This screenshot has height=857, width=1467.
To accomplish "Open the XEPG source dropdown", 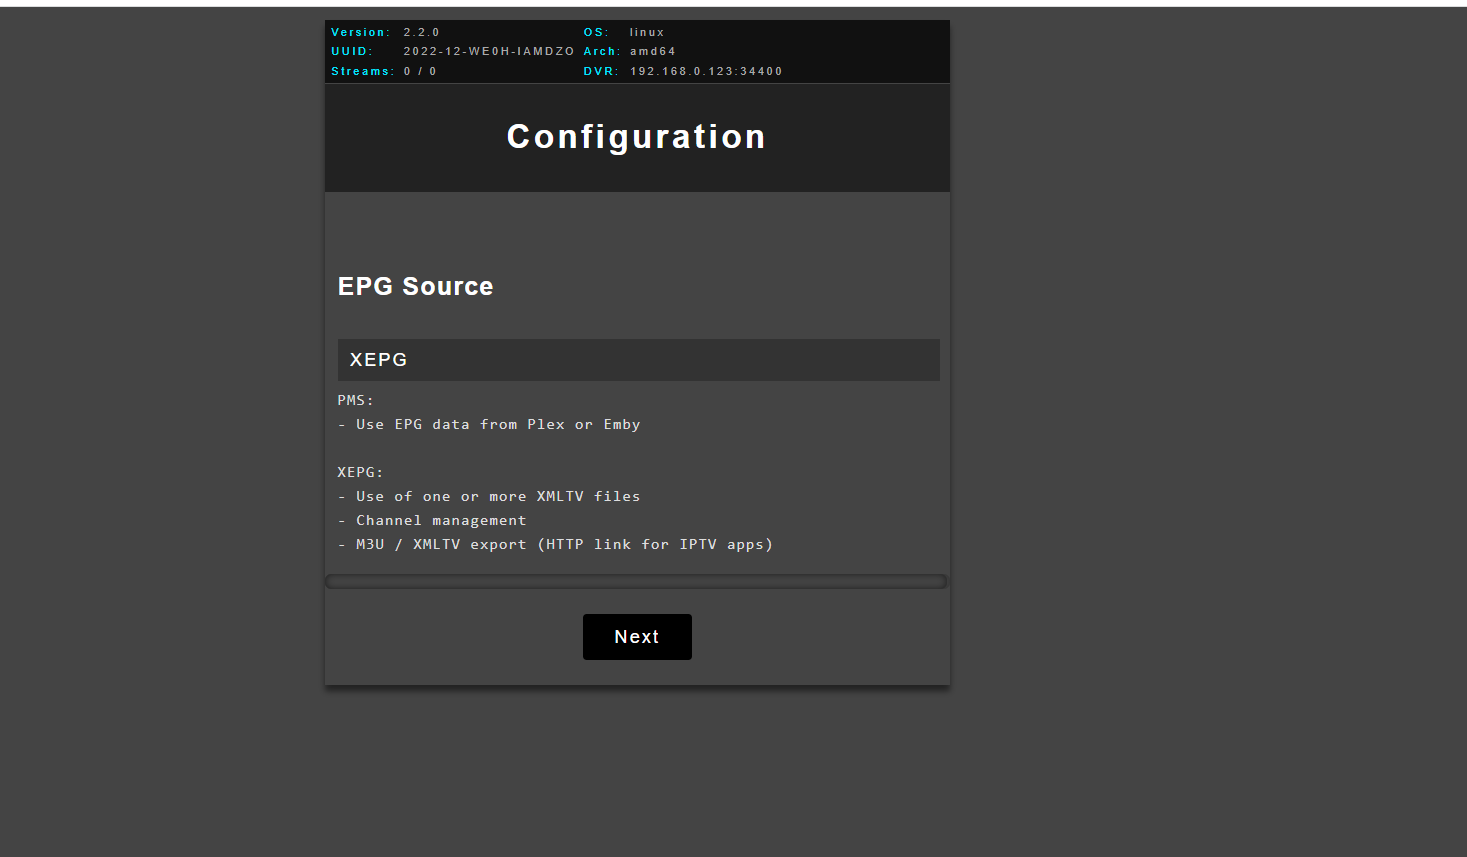I will pos(638,360).
